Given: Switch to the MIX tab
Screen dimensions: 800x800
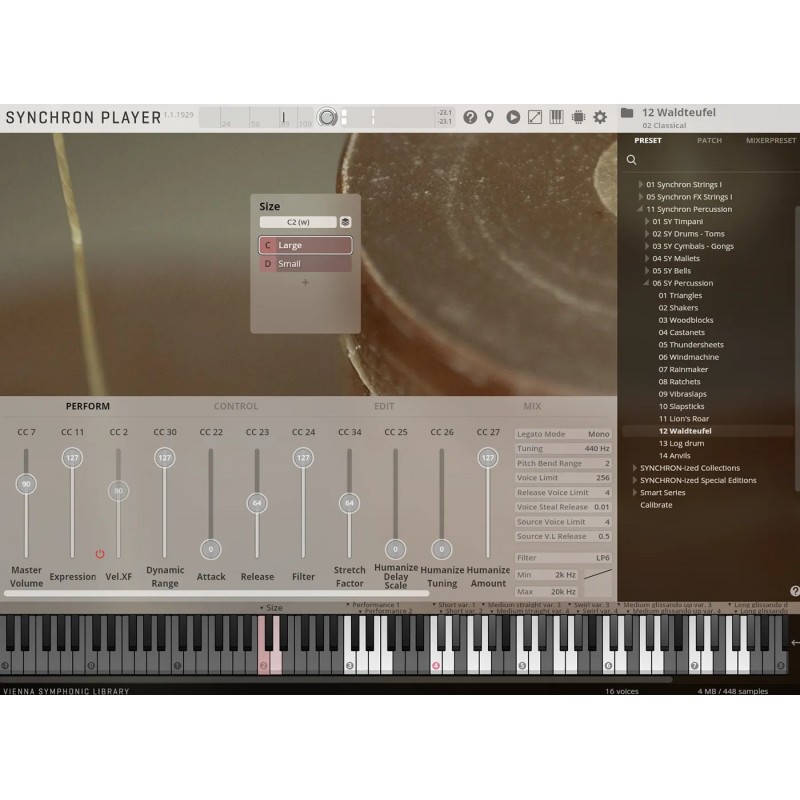Looking at the screenshot, I should click(x=532, y=406).
